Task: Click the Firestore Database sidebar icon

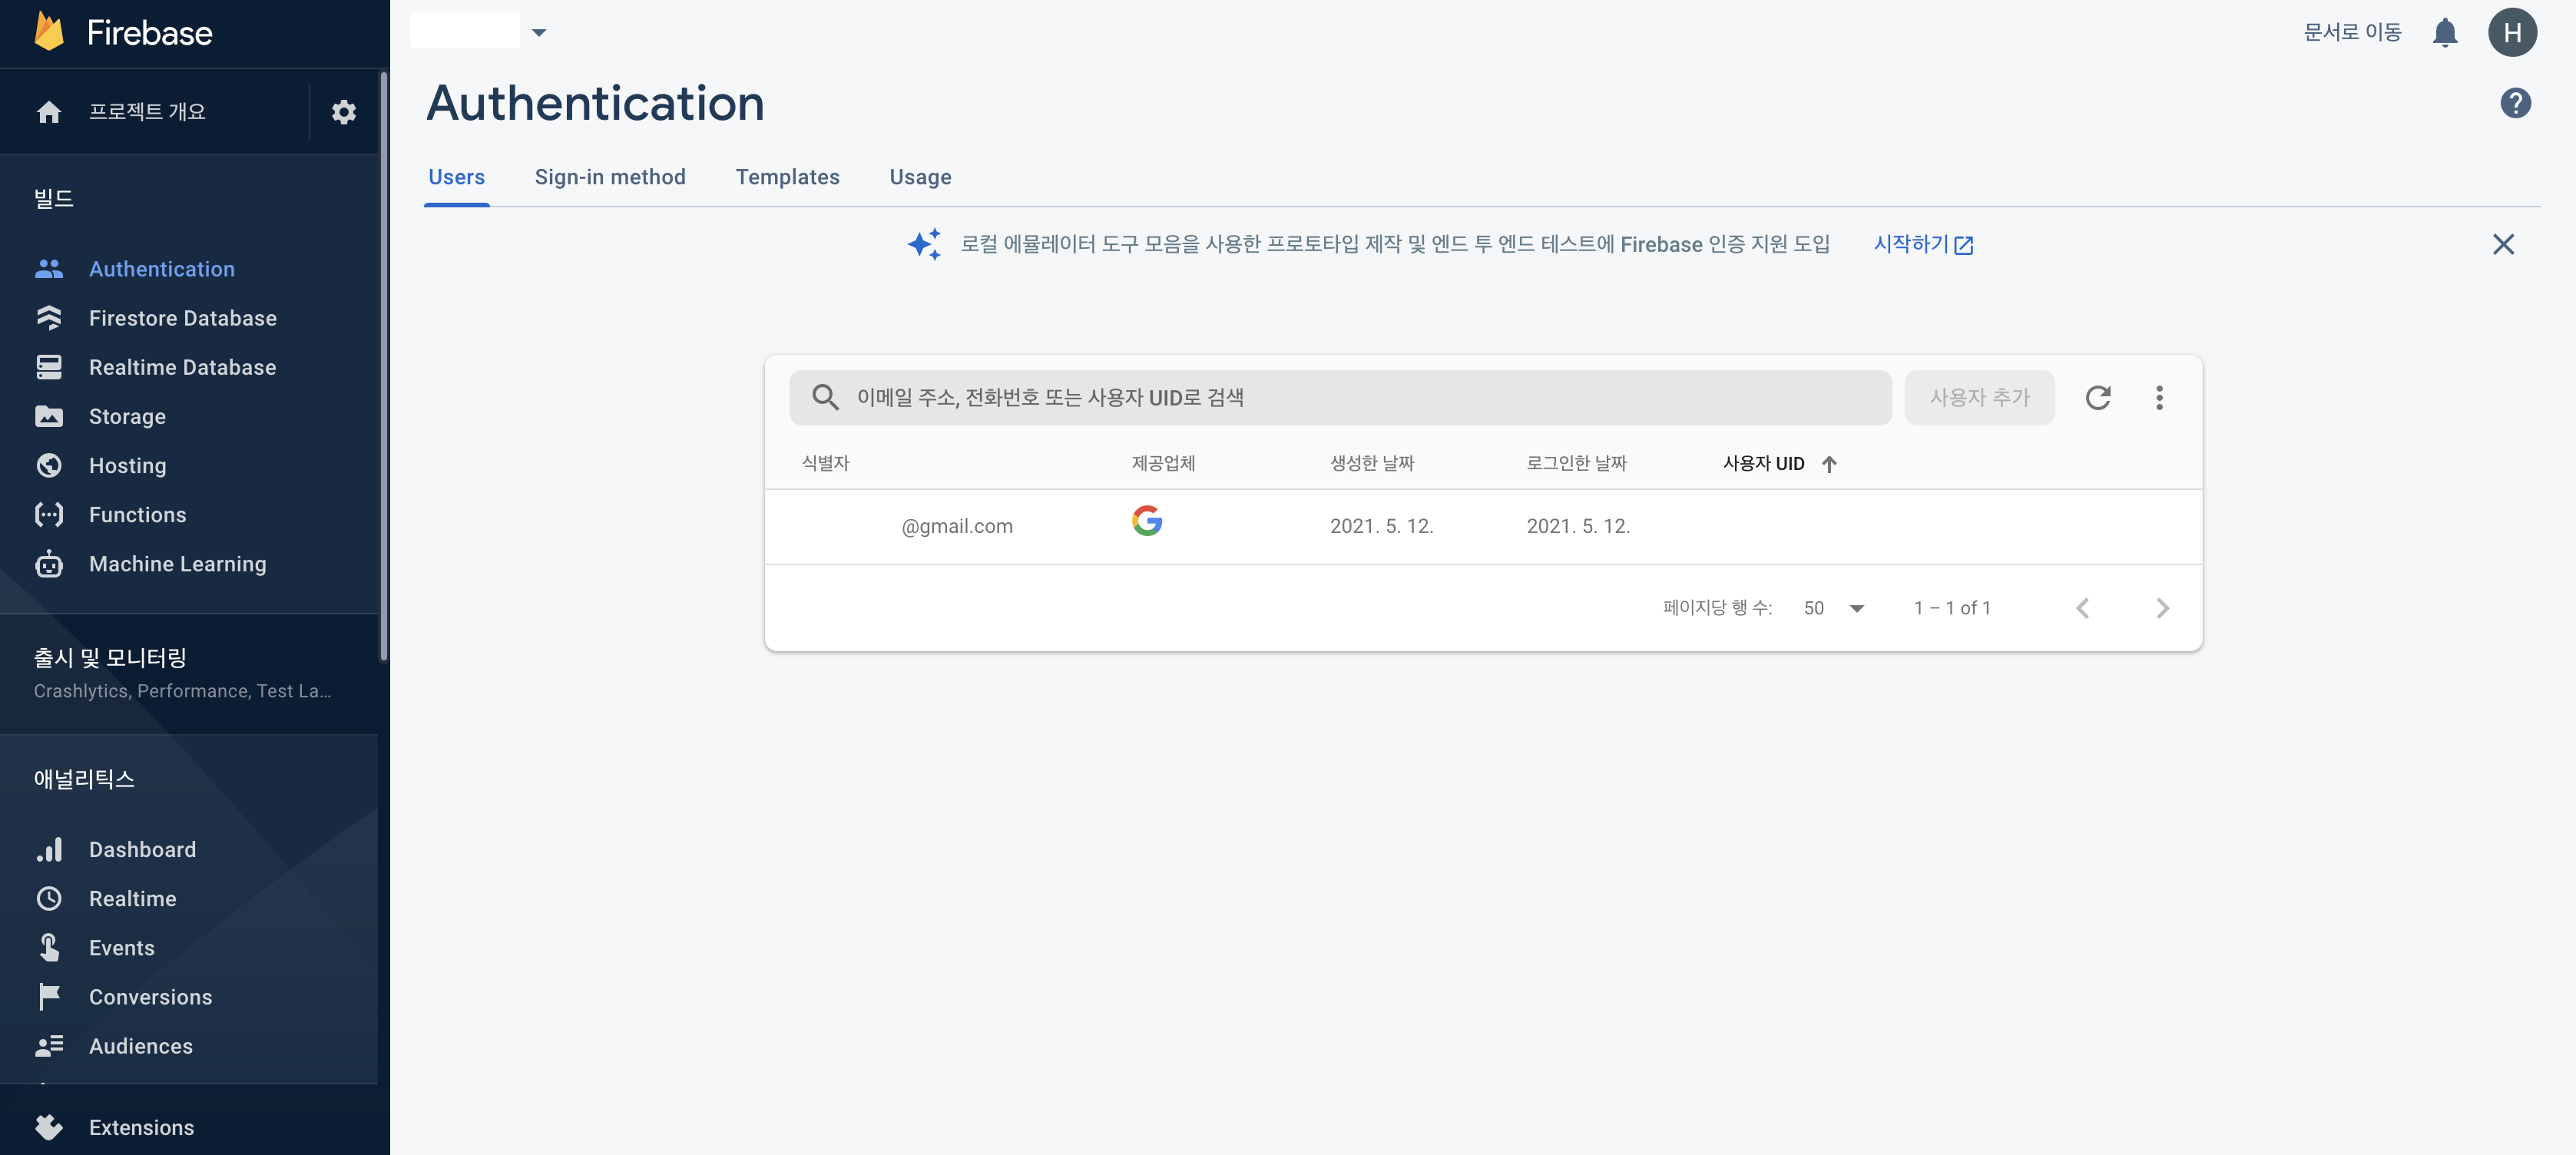Action: (49, 318)
